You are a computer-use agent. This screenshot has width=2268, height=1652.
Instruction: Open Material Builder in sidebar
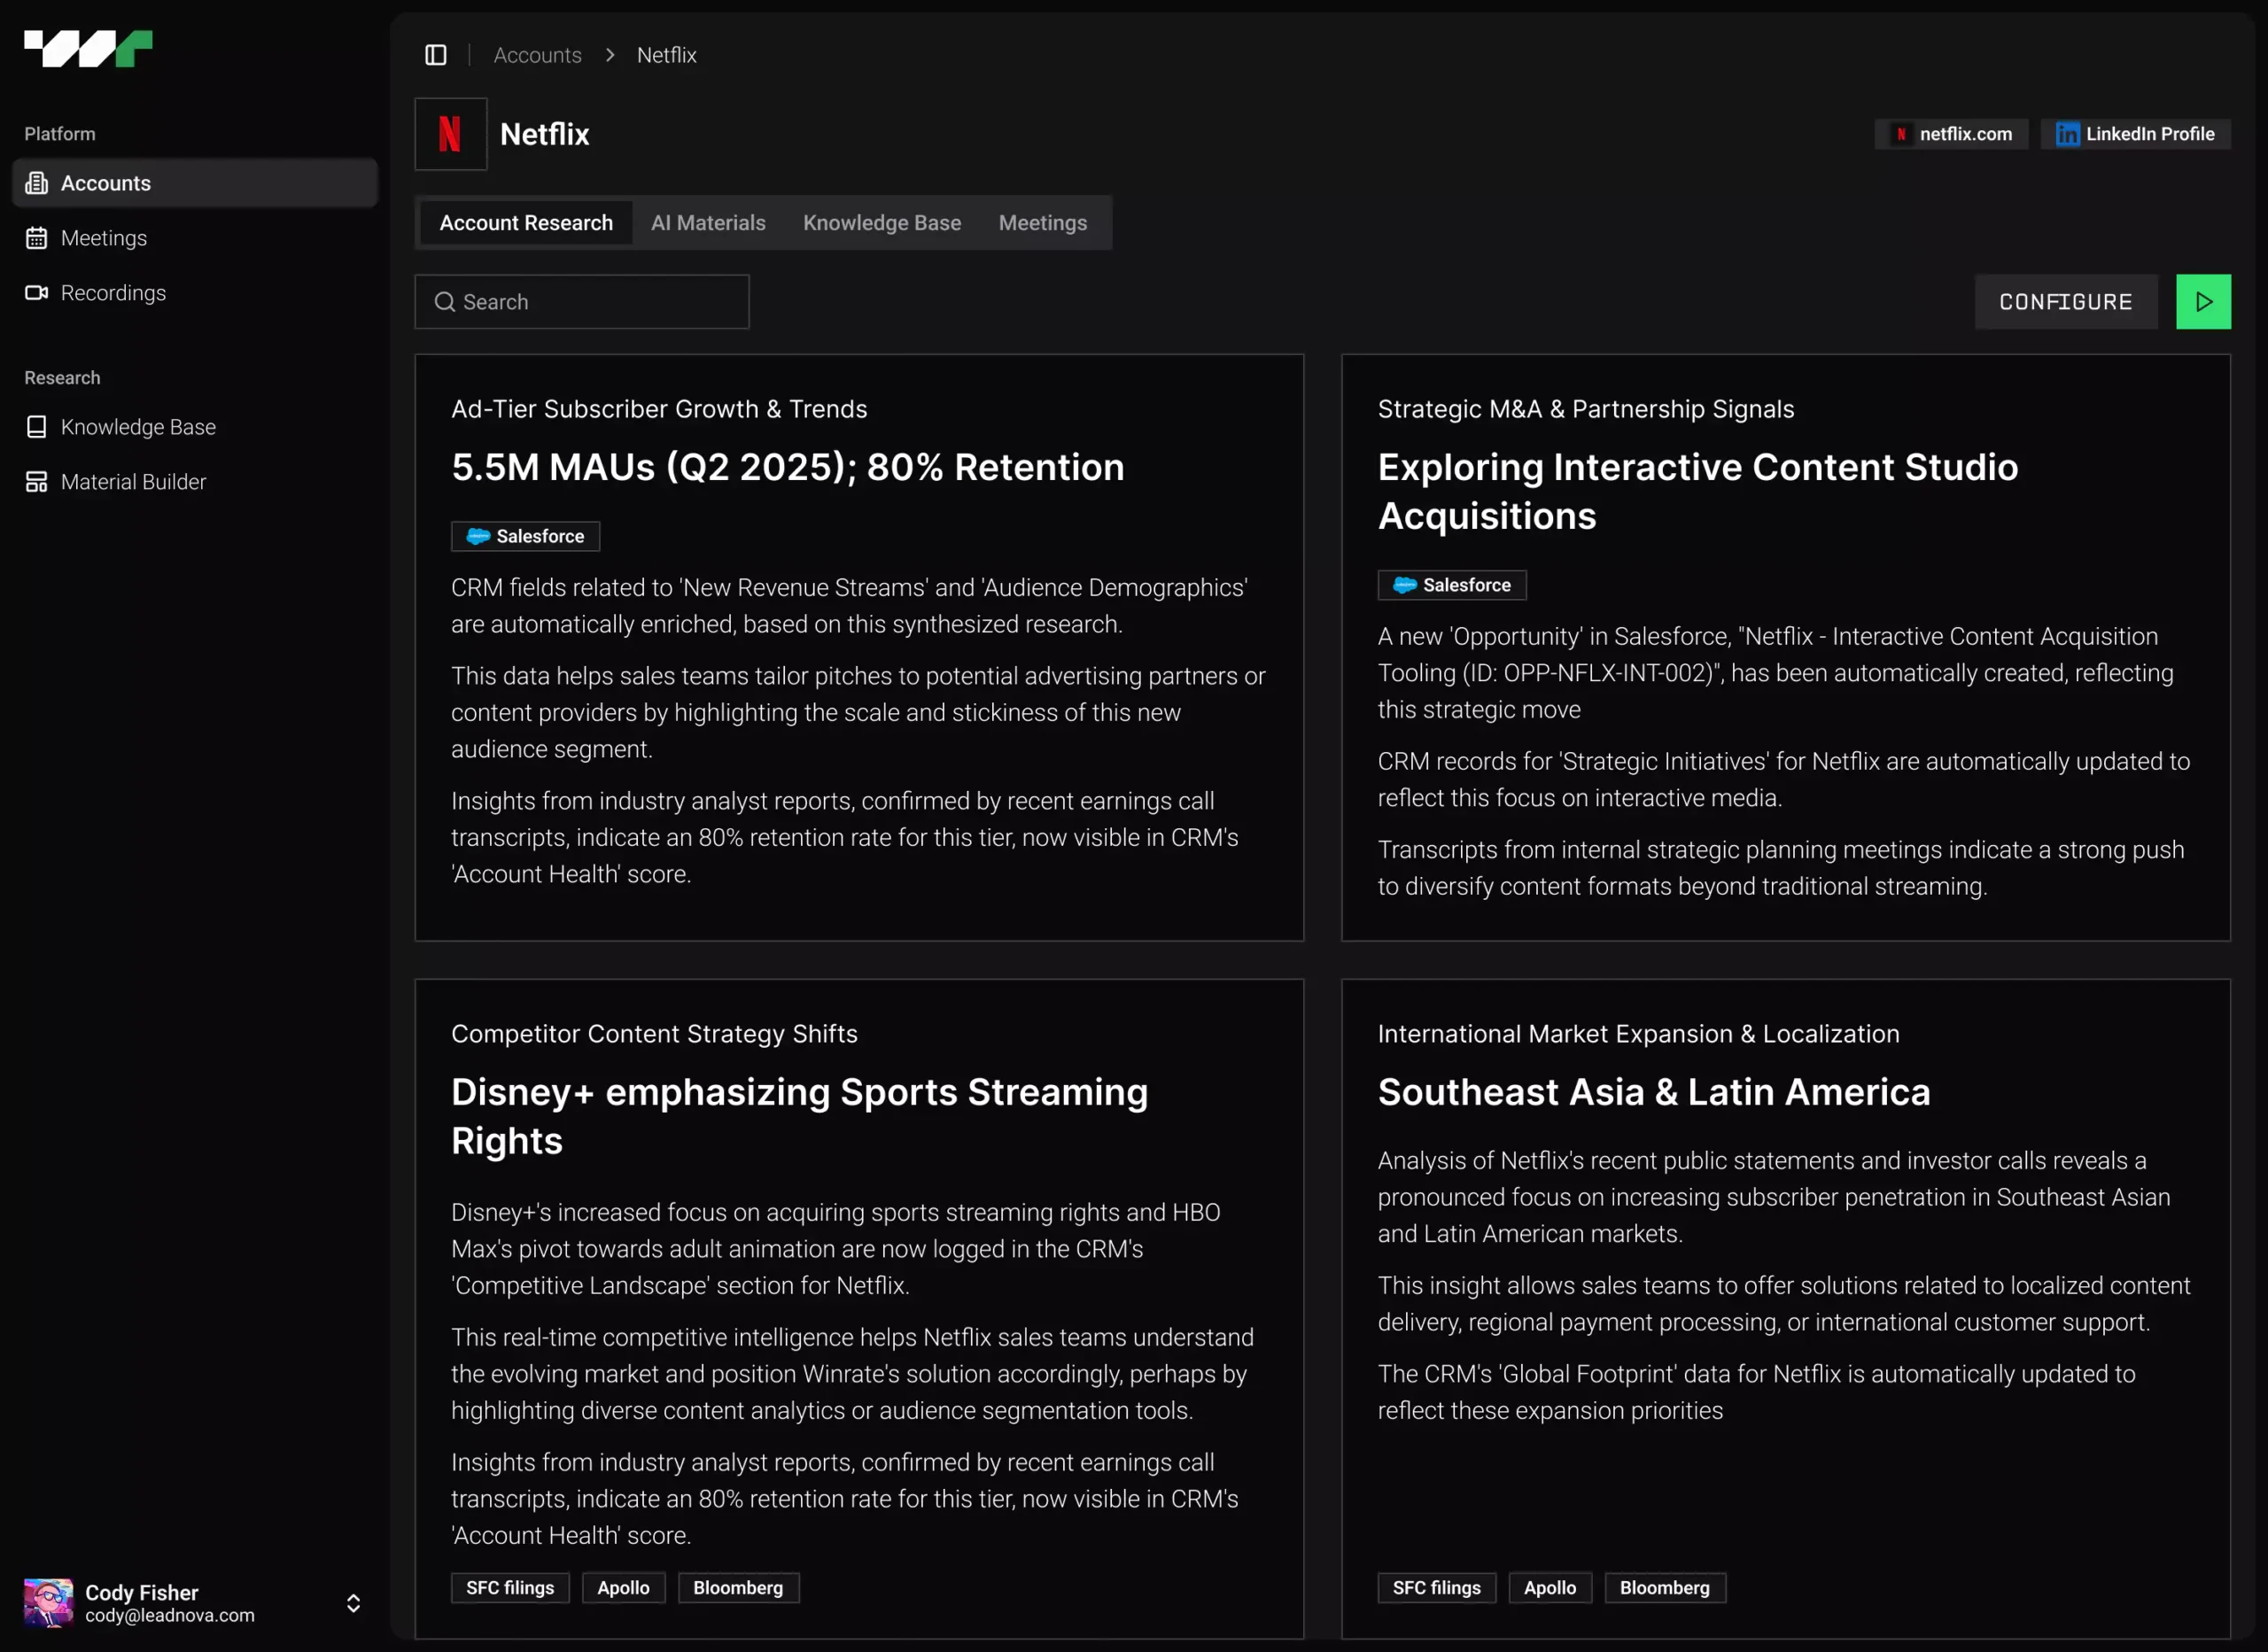[195, 482]
